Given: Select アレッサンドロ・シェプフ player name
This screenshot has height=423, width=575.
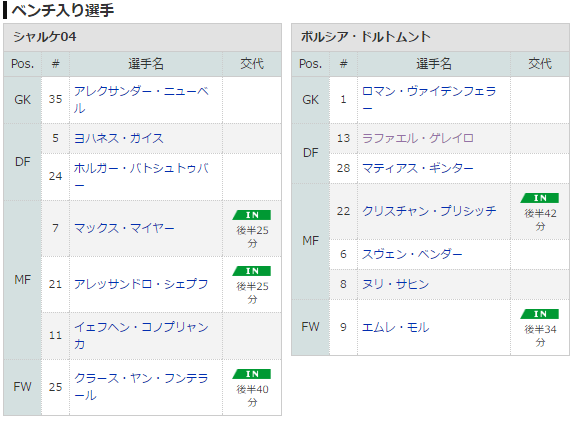Looking at the screenshot, I should [141, 284].
